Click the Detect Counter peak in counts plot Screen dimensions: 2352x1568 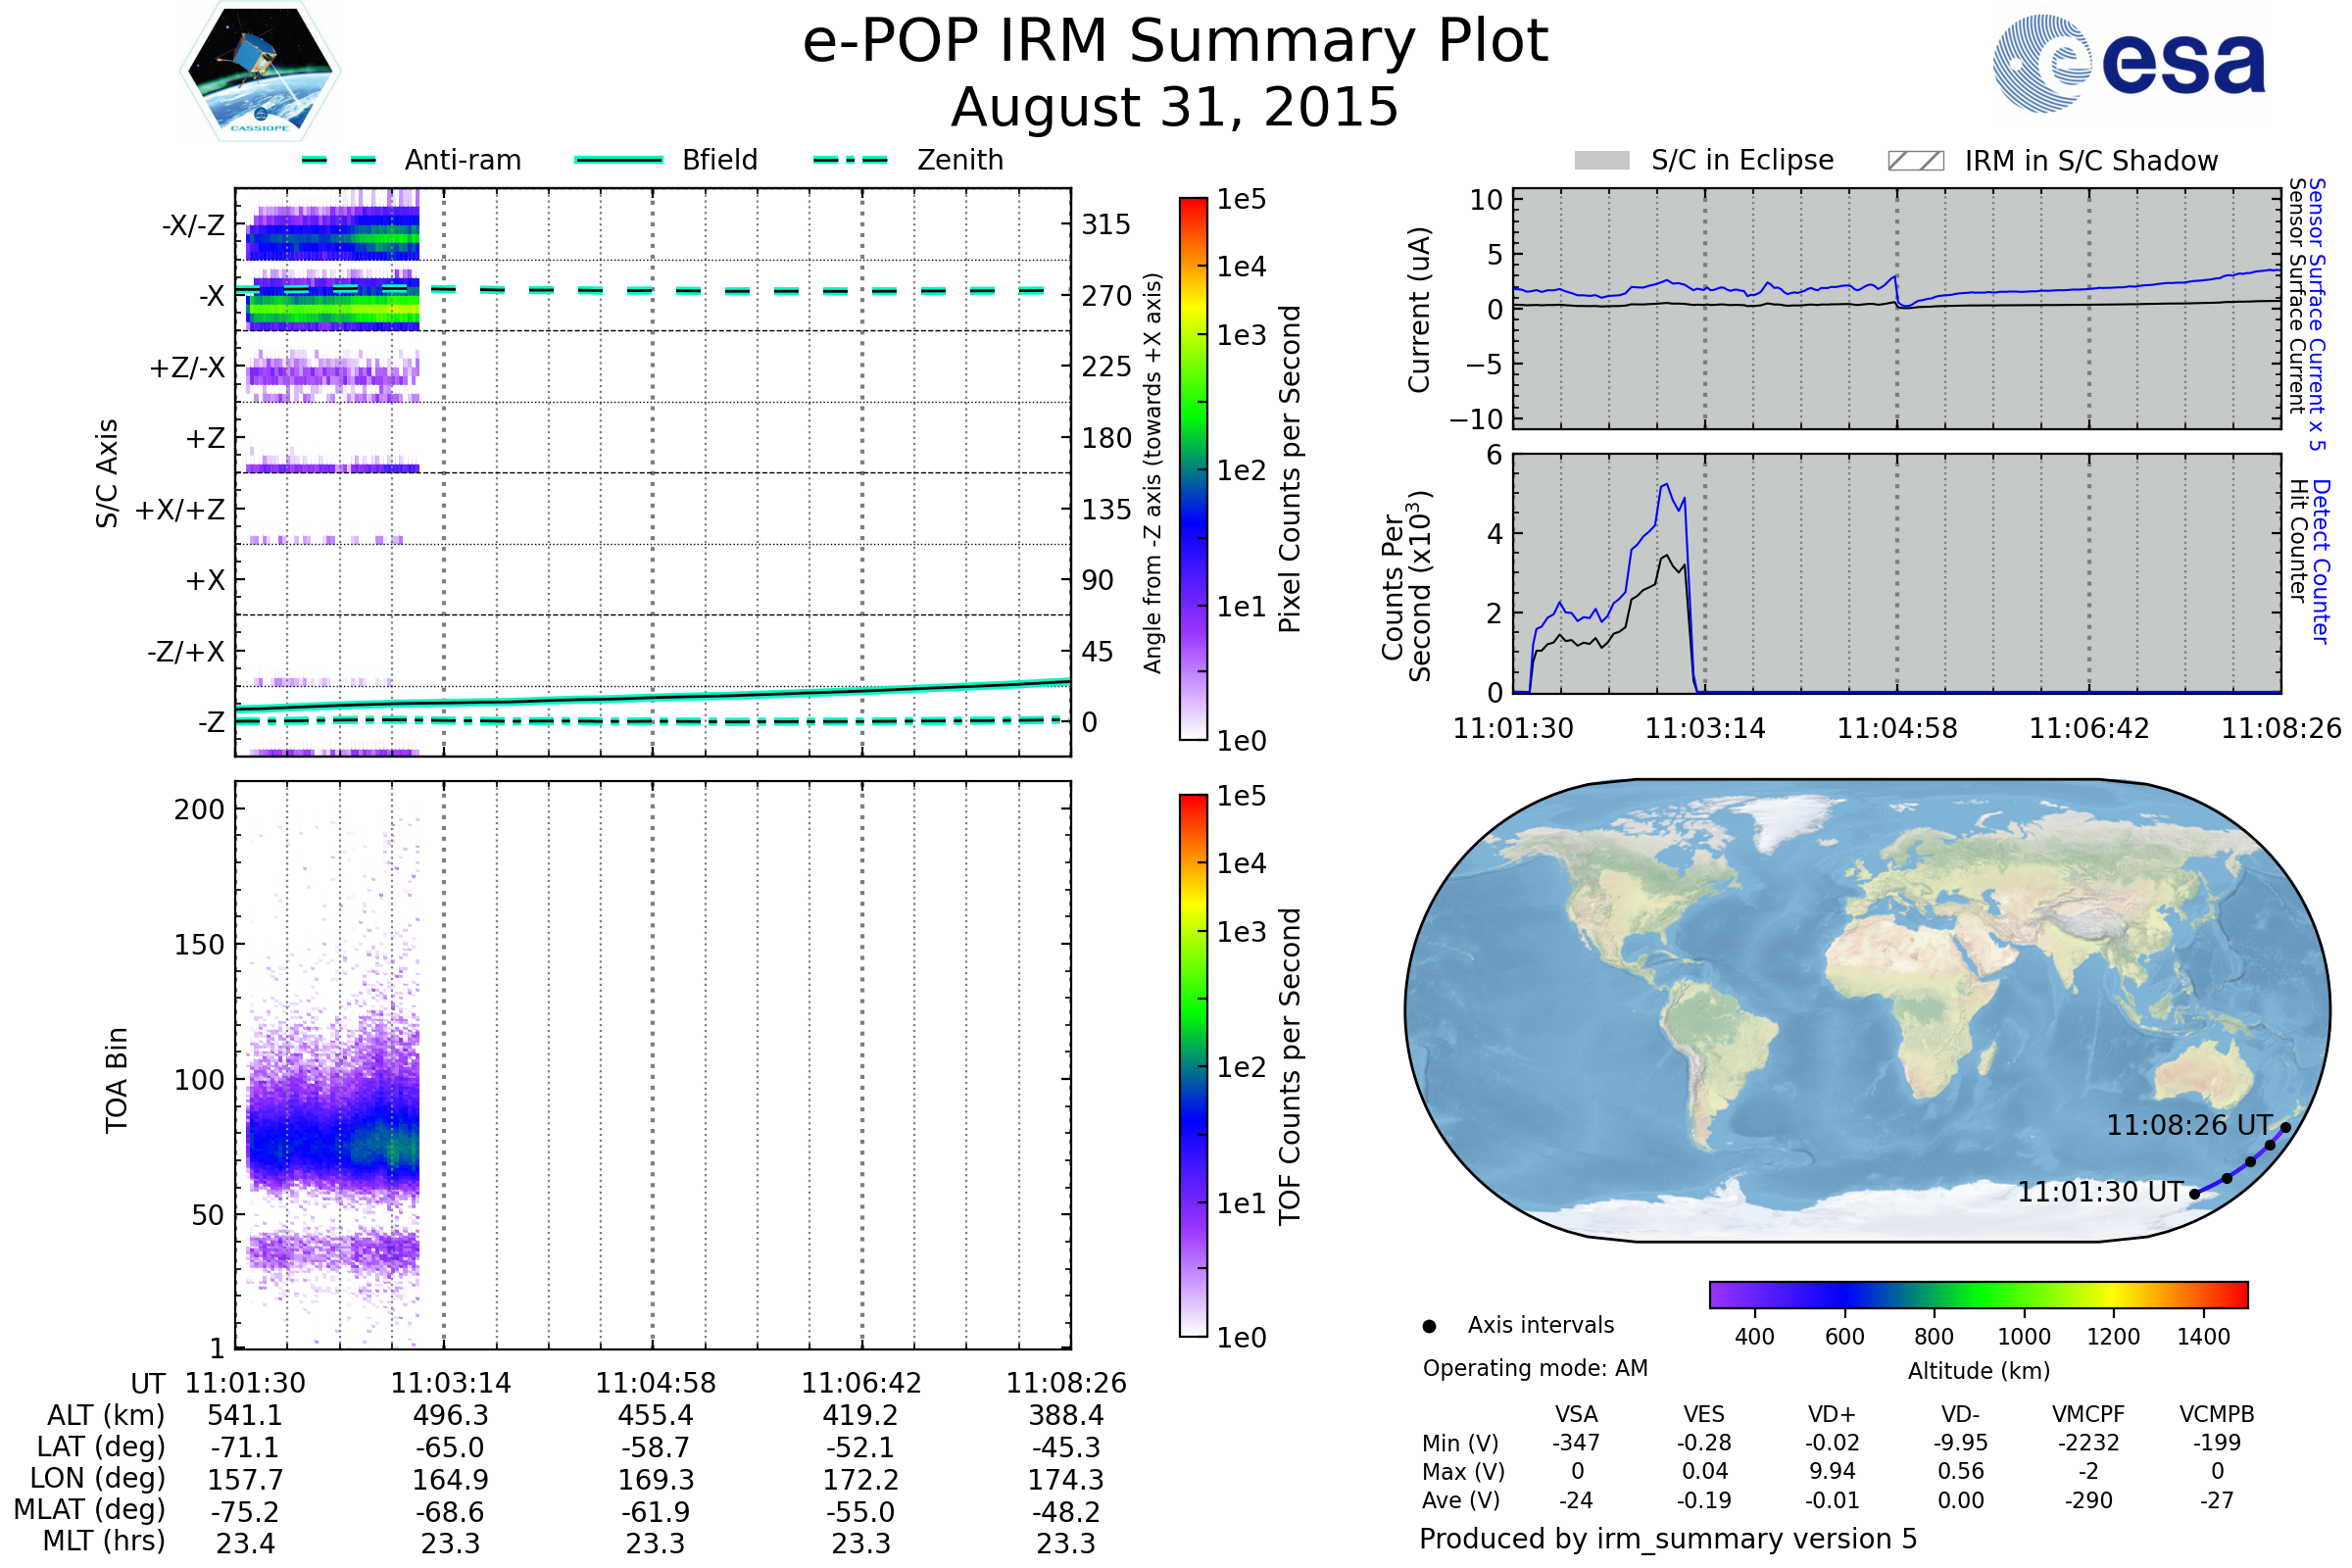point(1665,487)
